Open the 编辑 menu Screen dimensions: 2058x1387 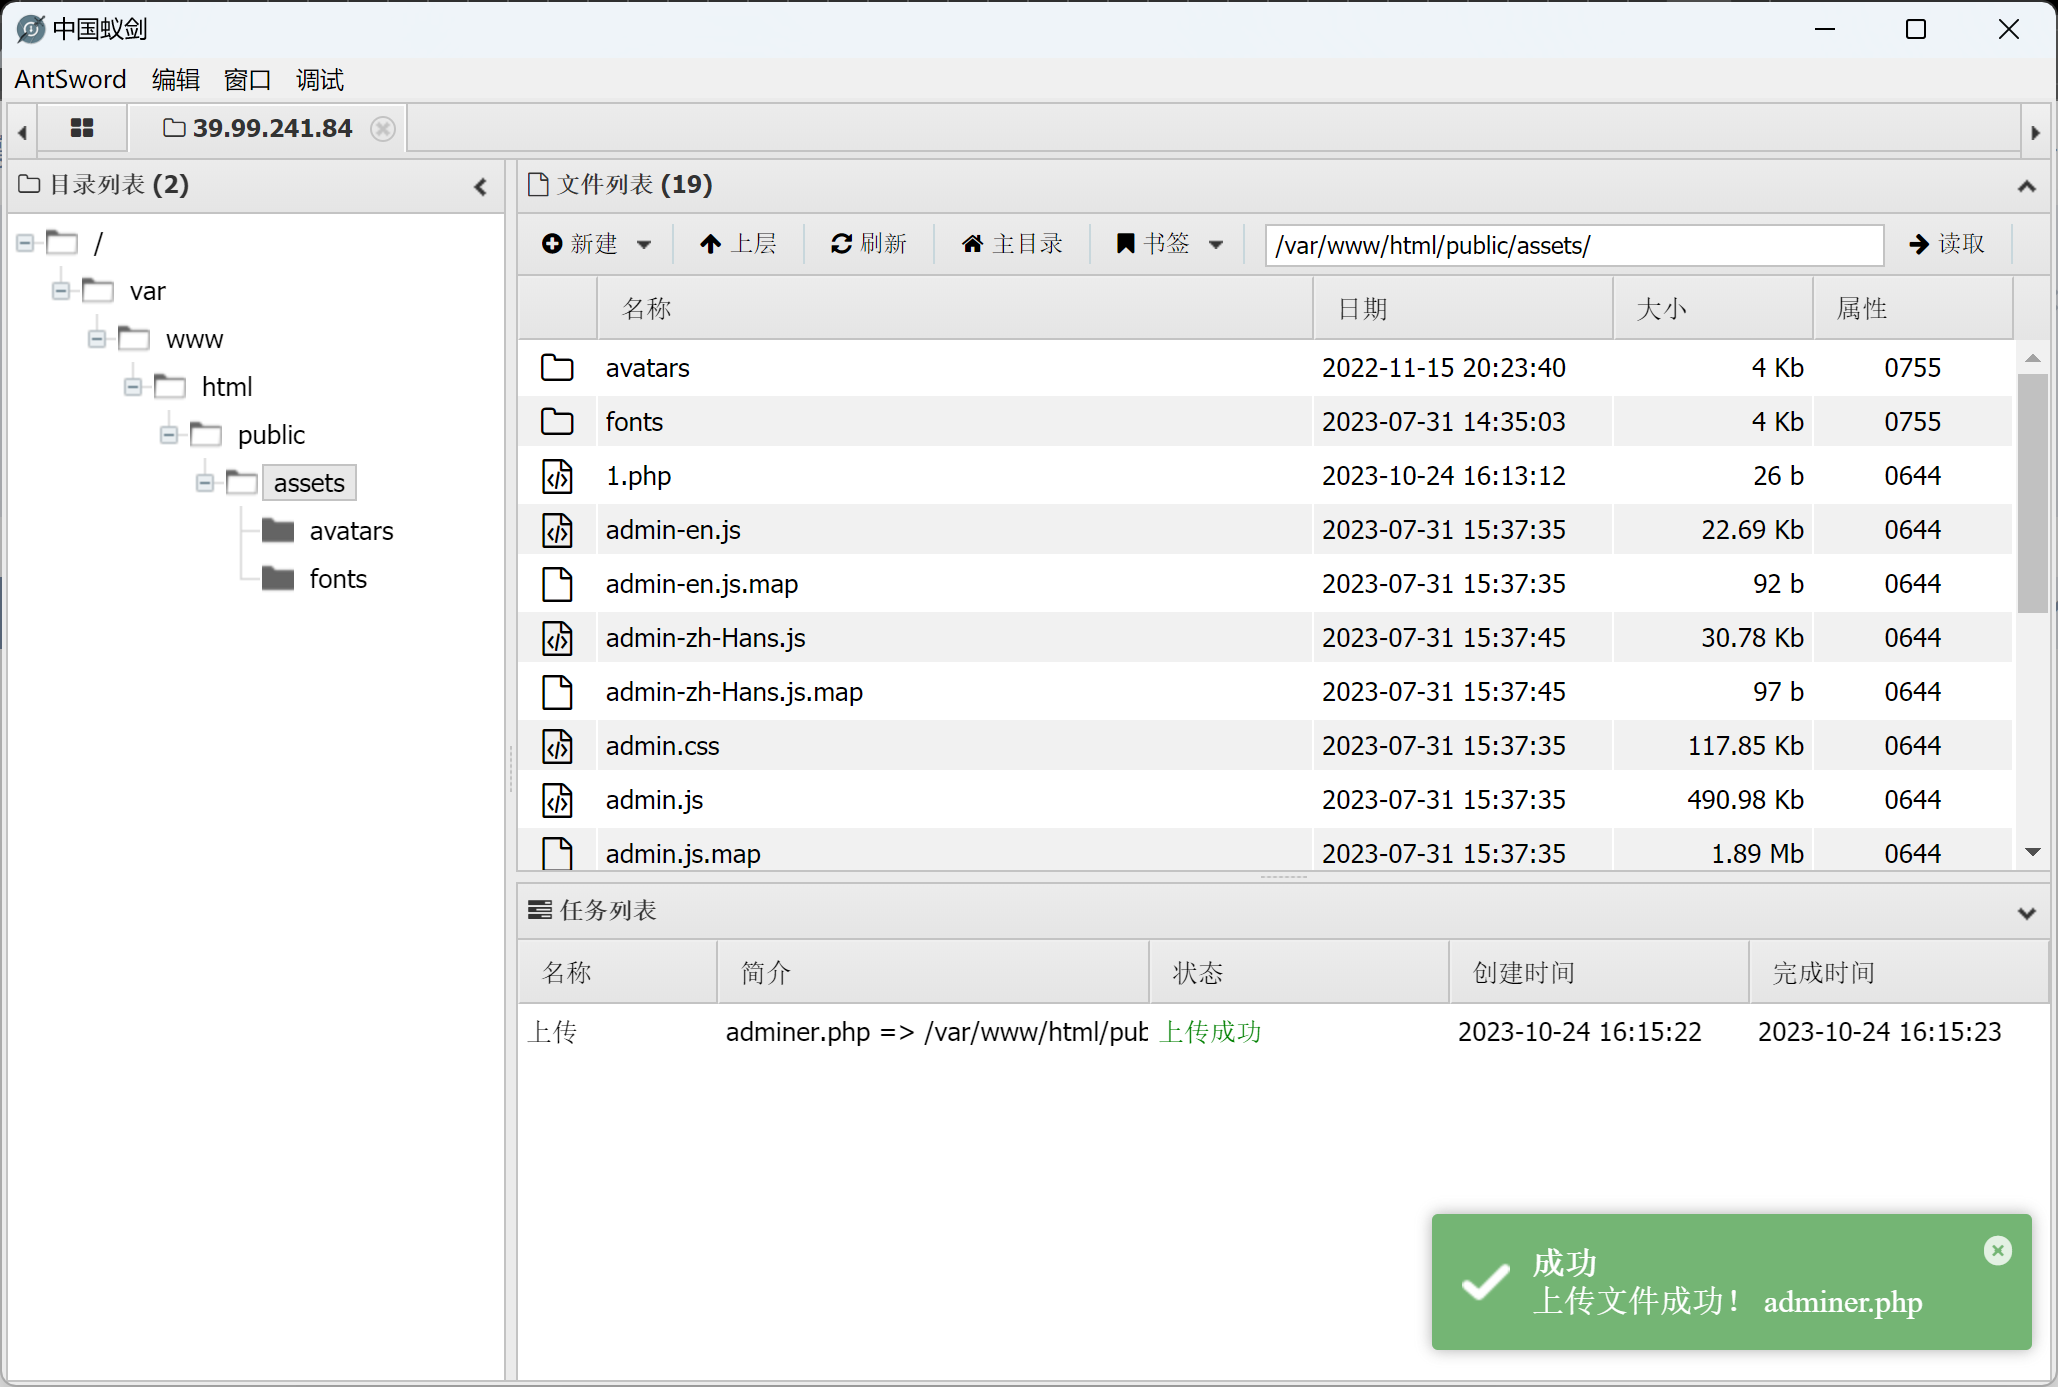[175, 80]
